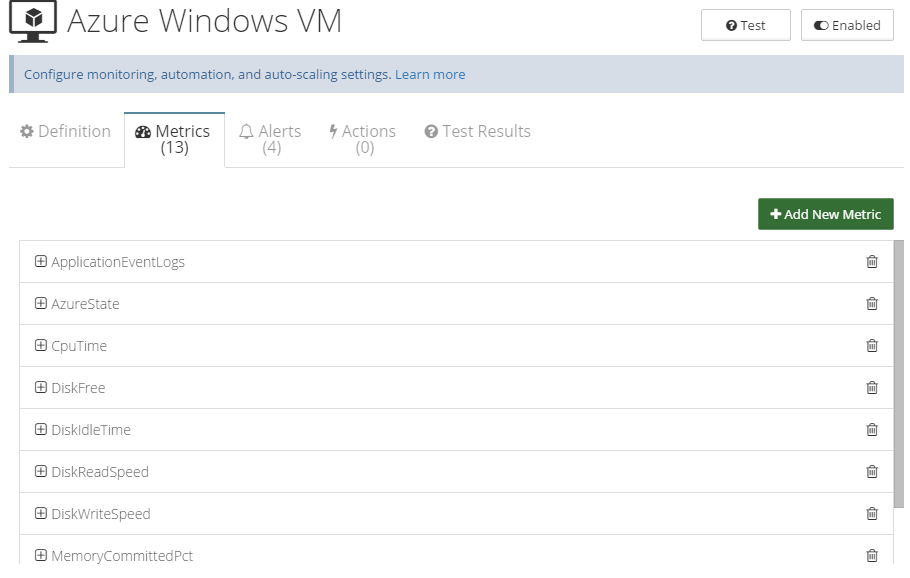Open the DiskIdleTime plus expander
The height and width of the screenshot is (578, 910).
coord(41,429)
